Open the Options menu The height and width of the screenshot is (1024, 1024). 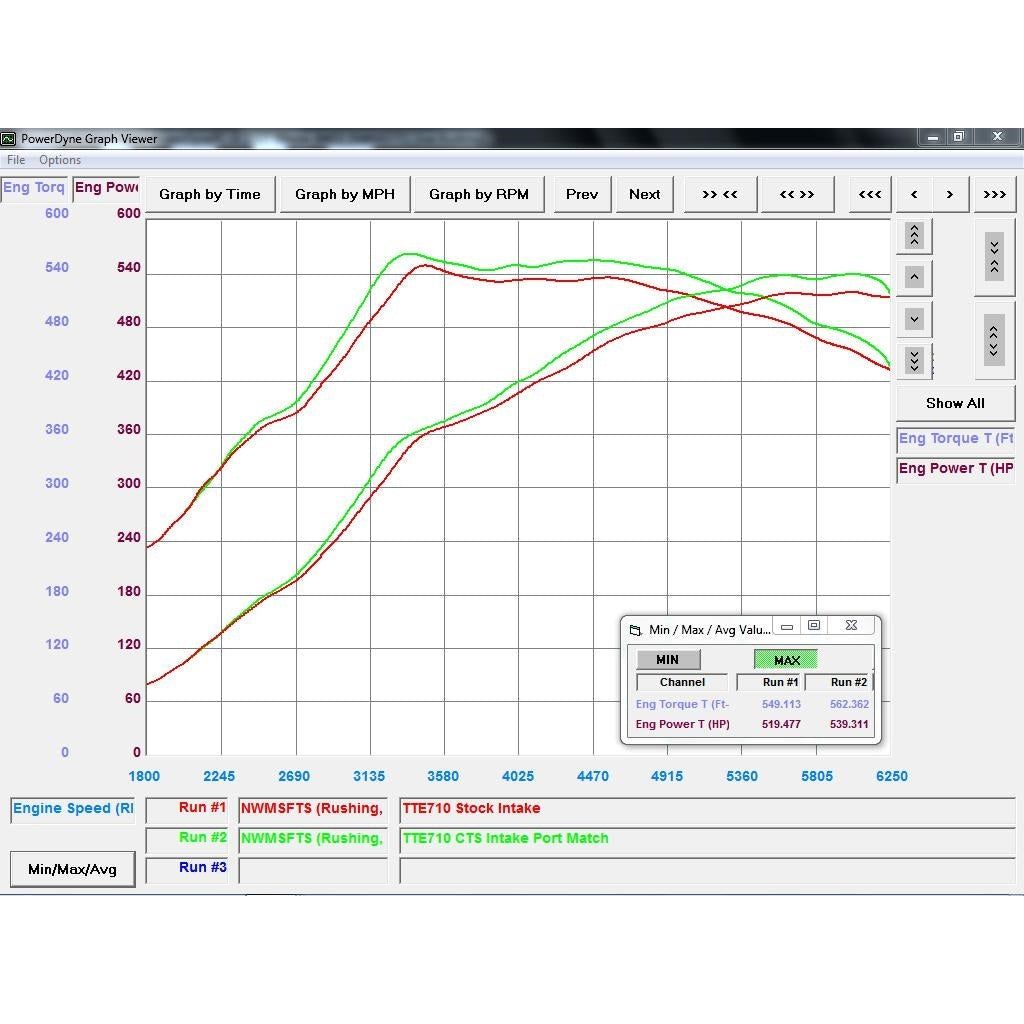[x=60, y=160]
